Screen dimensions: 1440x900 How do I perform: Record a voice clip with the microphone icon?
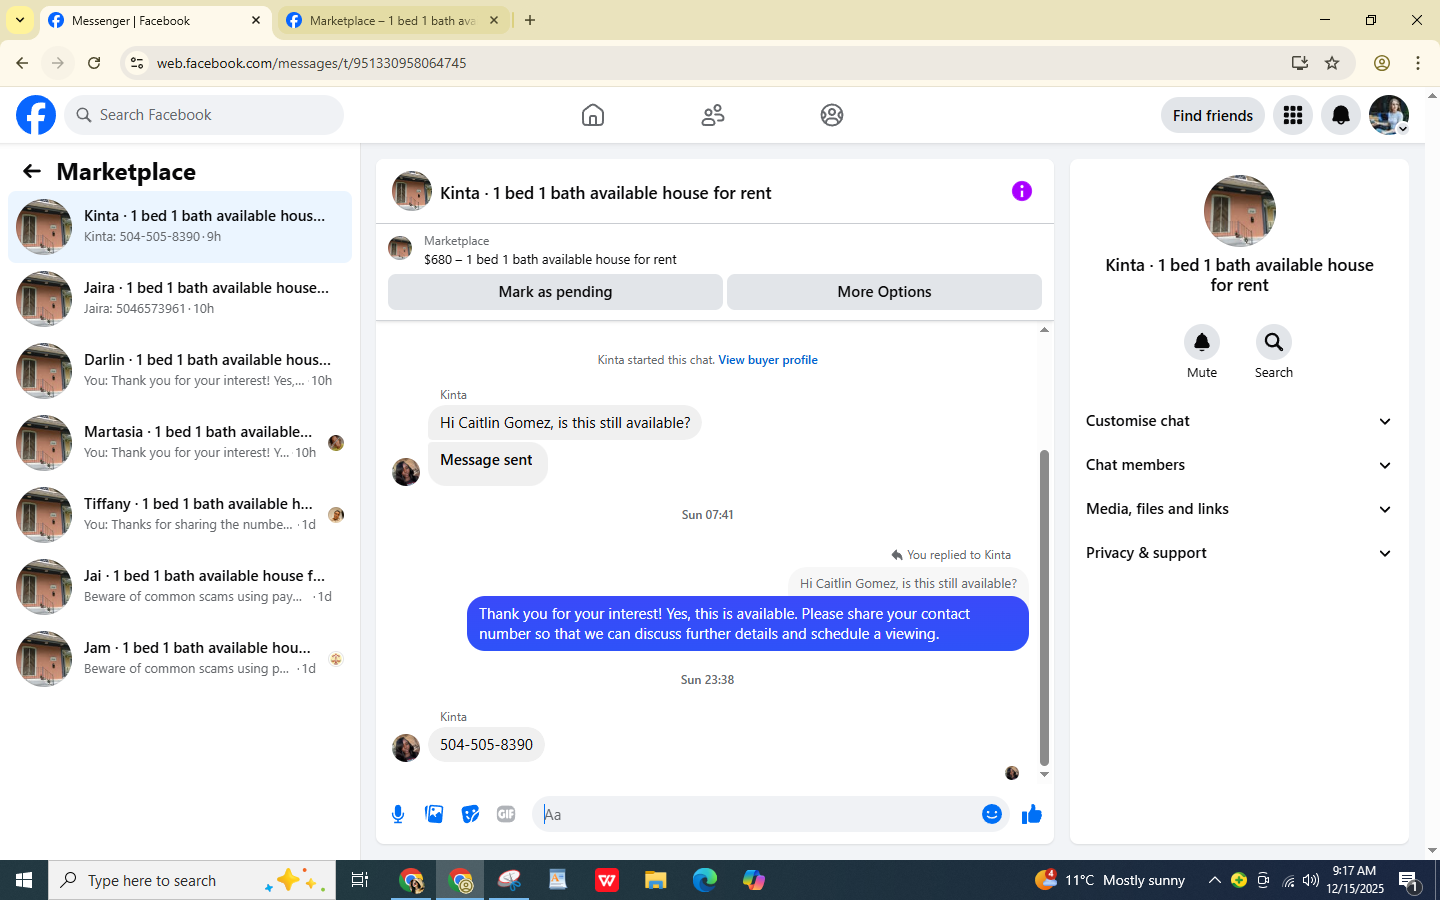[398, 814]
